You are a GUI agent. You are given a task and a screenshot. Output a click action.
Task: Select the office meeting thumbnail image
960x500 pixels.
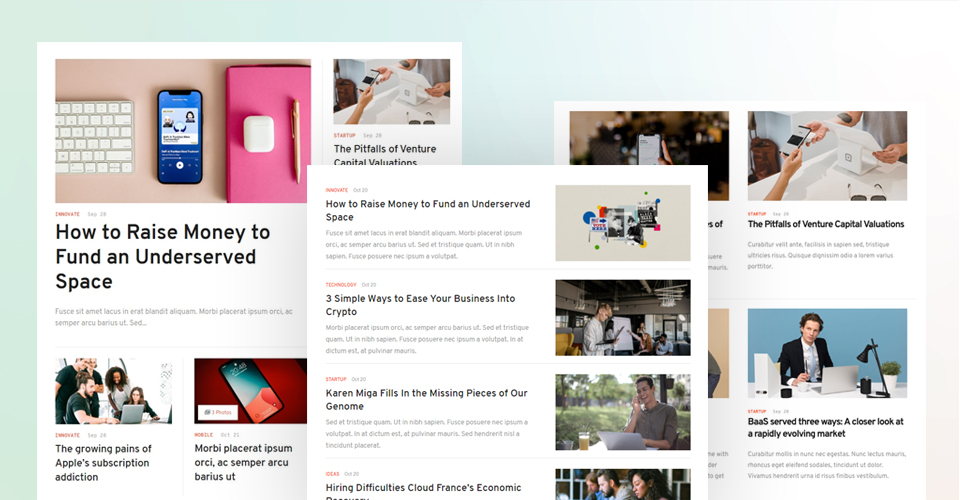[x=623, y=318]
